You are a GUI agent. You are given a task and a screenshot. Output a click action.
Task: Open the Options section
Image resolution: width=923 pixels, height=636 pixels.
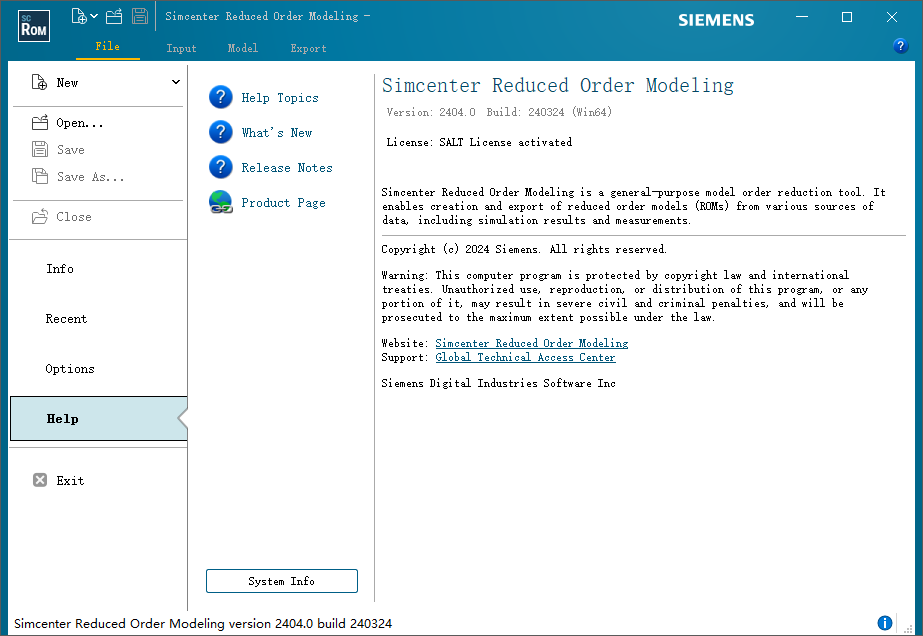[x=70, y=369]
